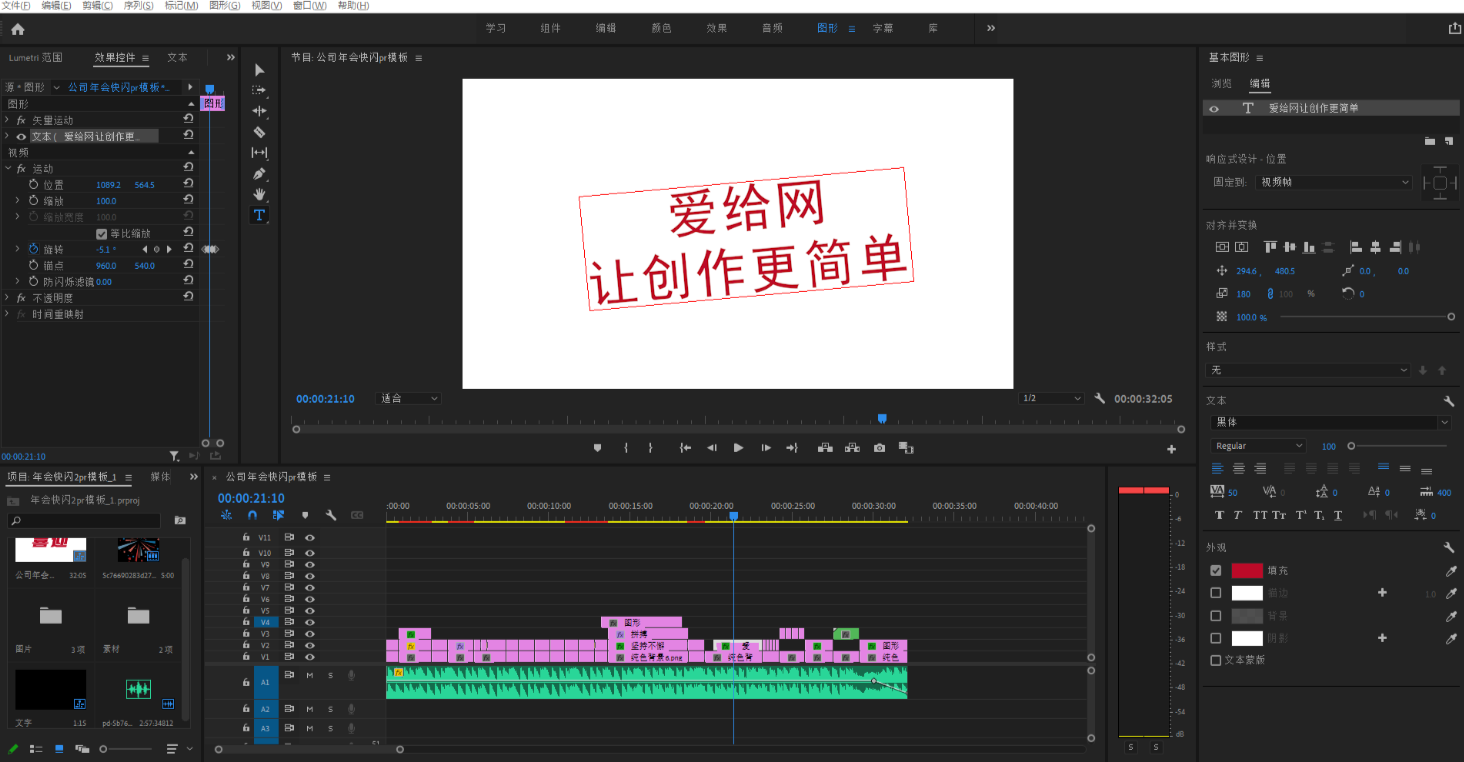Screen dimensions: 1464x762
Task: Go to In point
Action: [x=685, y=448]
